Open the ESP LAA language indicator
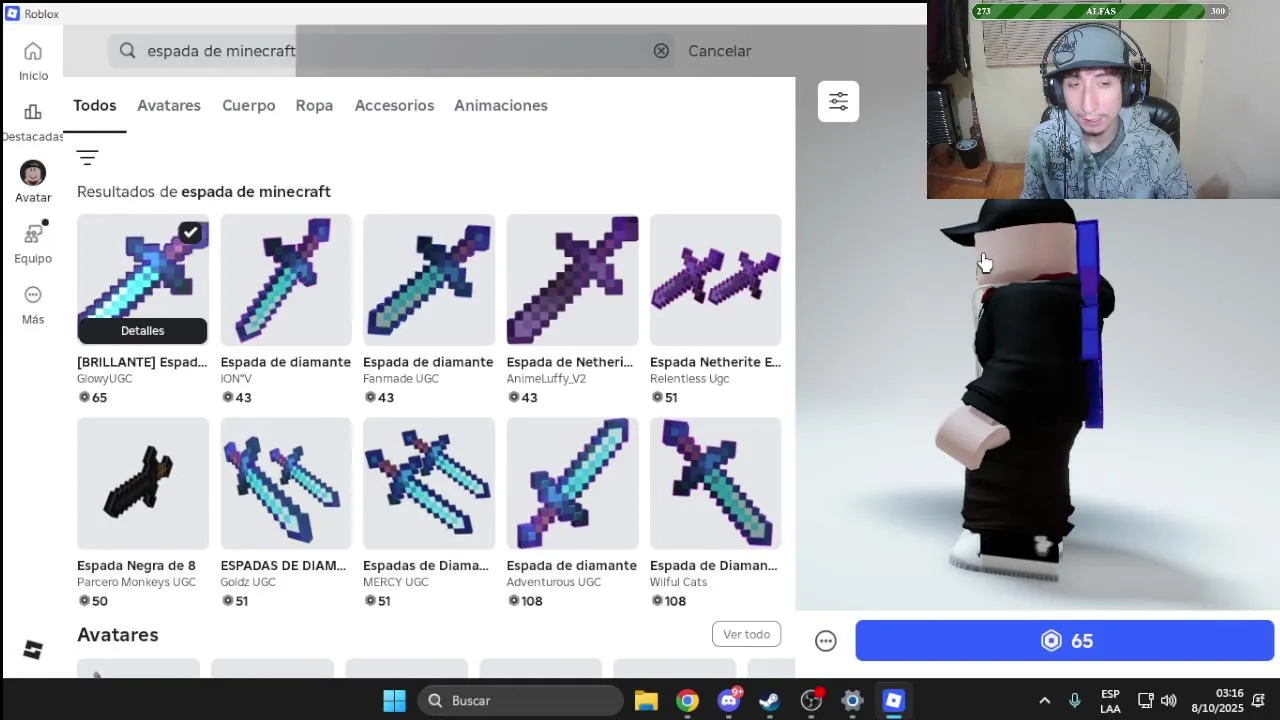This screenshot has width=1280, height=720. (1110, 701)
